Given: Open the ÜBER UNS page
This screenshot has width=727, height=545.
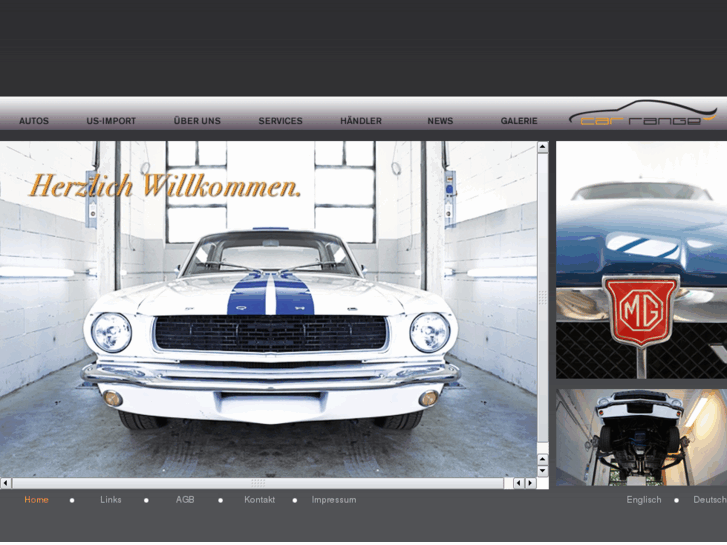Looking at the screenshot, I should click(197, 121).
